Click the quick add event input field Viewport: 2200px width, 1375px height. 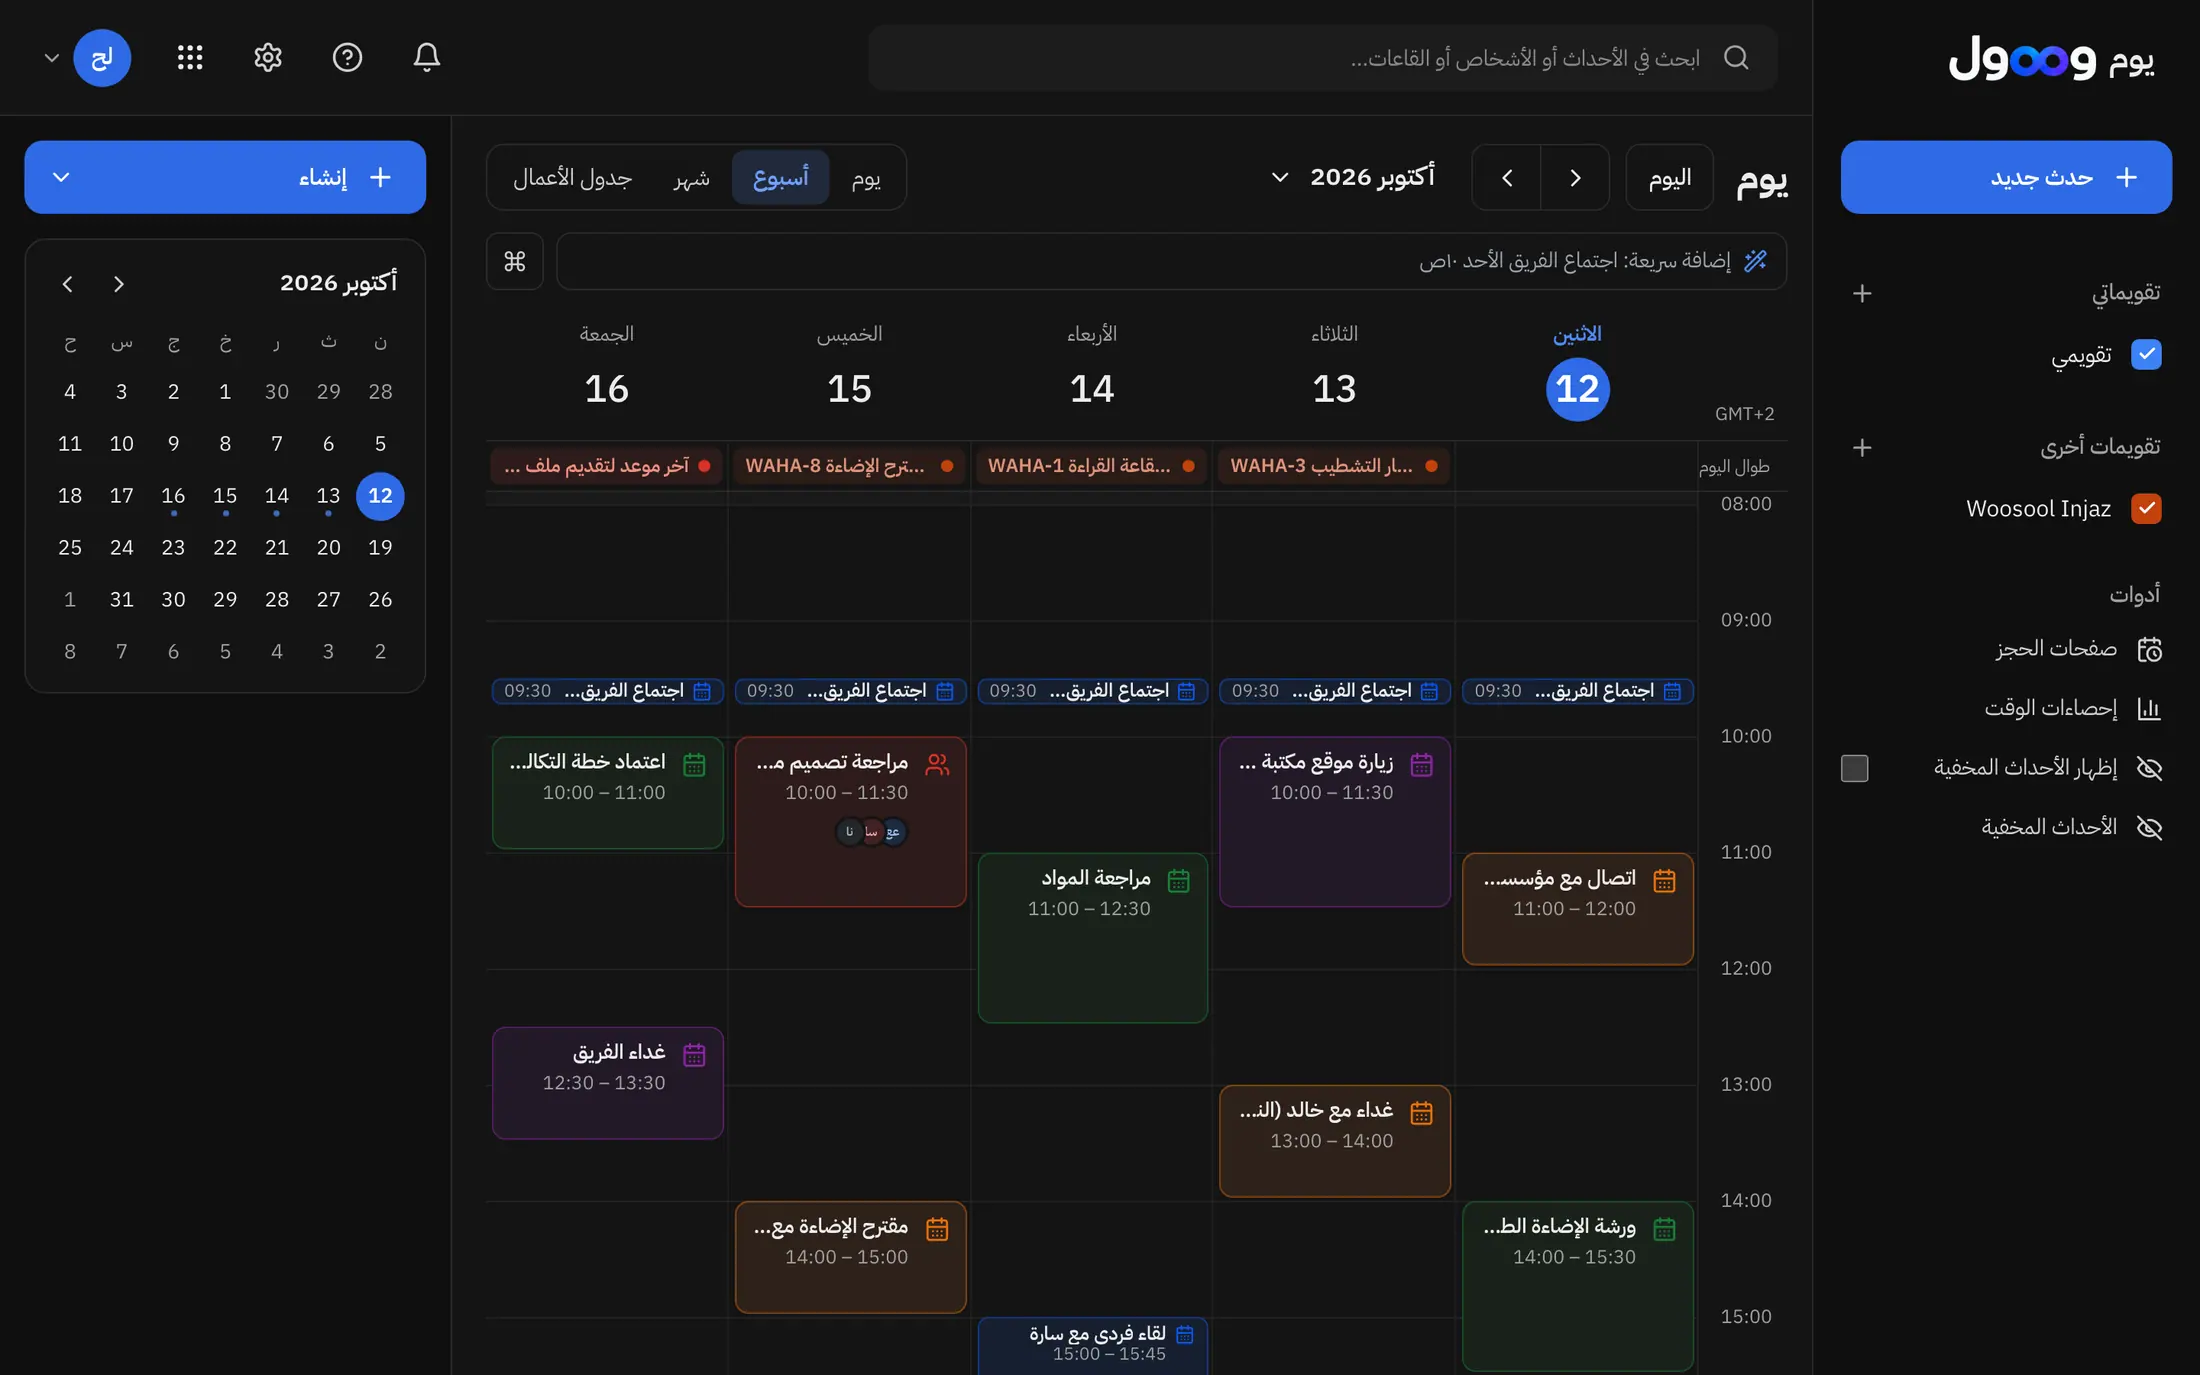click(x=1171, y=261)
